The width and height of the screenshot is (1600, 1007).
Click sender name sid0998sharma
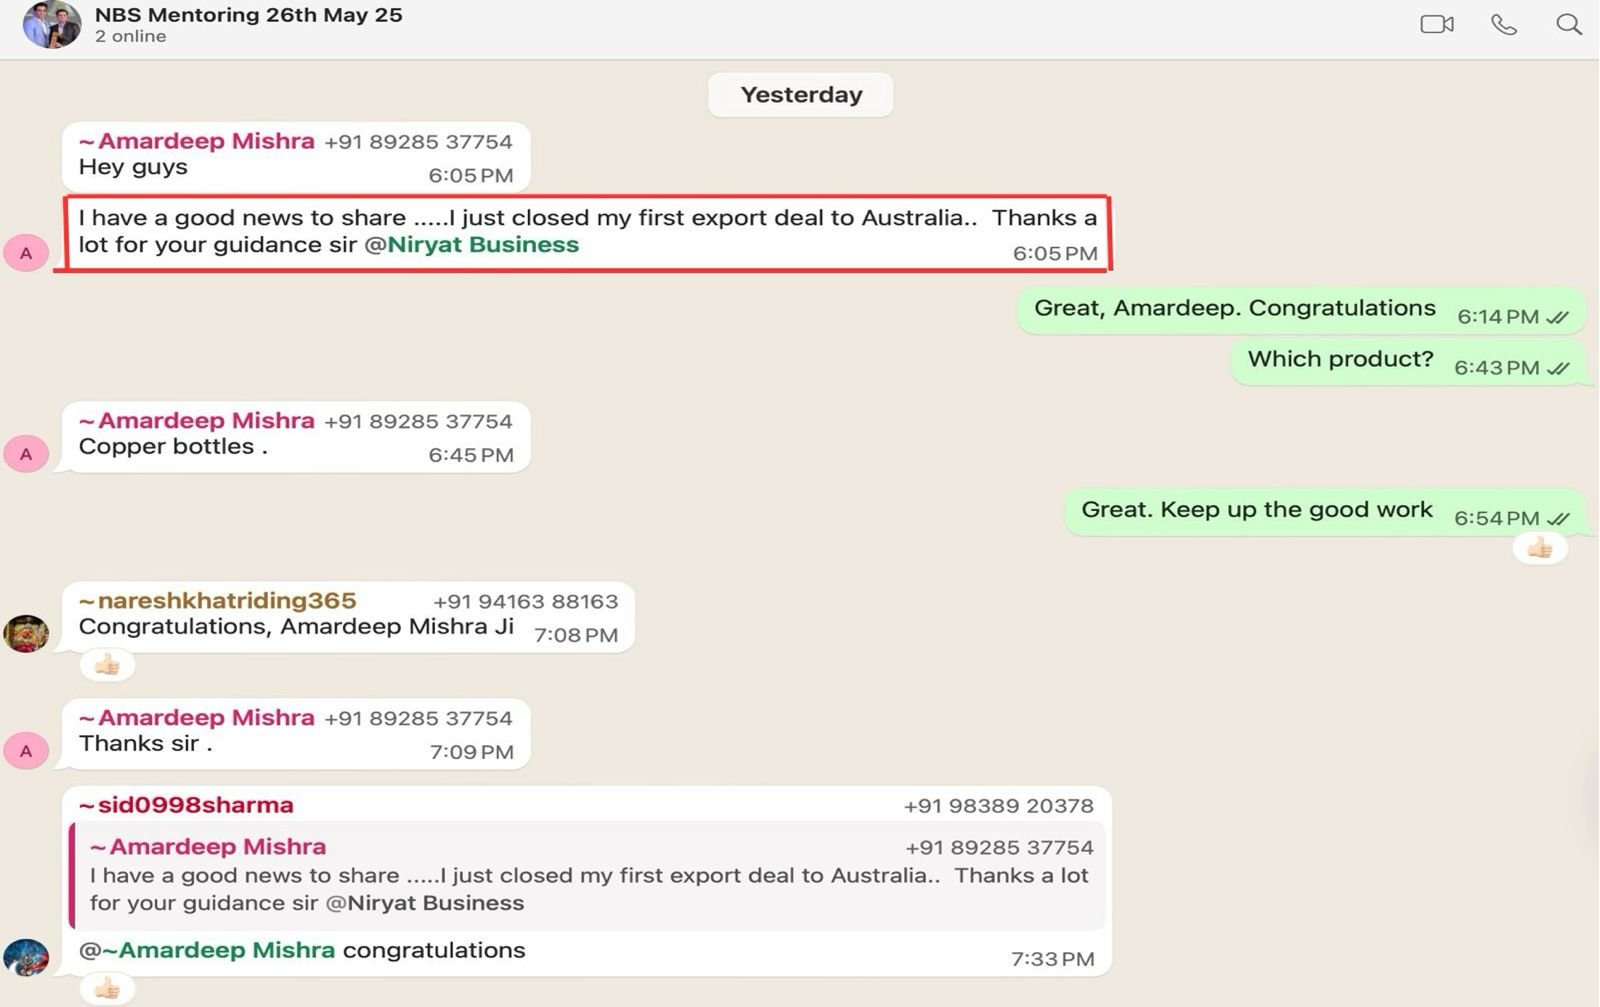[186, 805]
